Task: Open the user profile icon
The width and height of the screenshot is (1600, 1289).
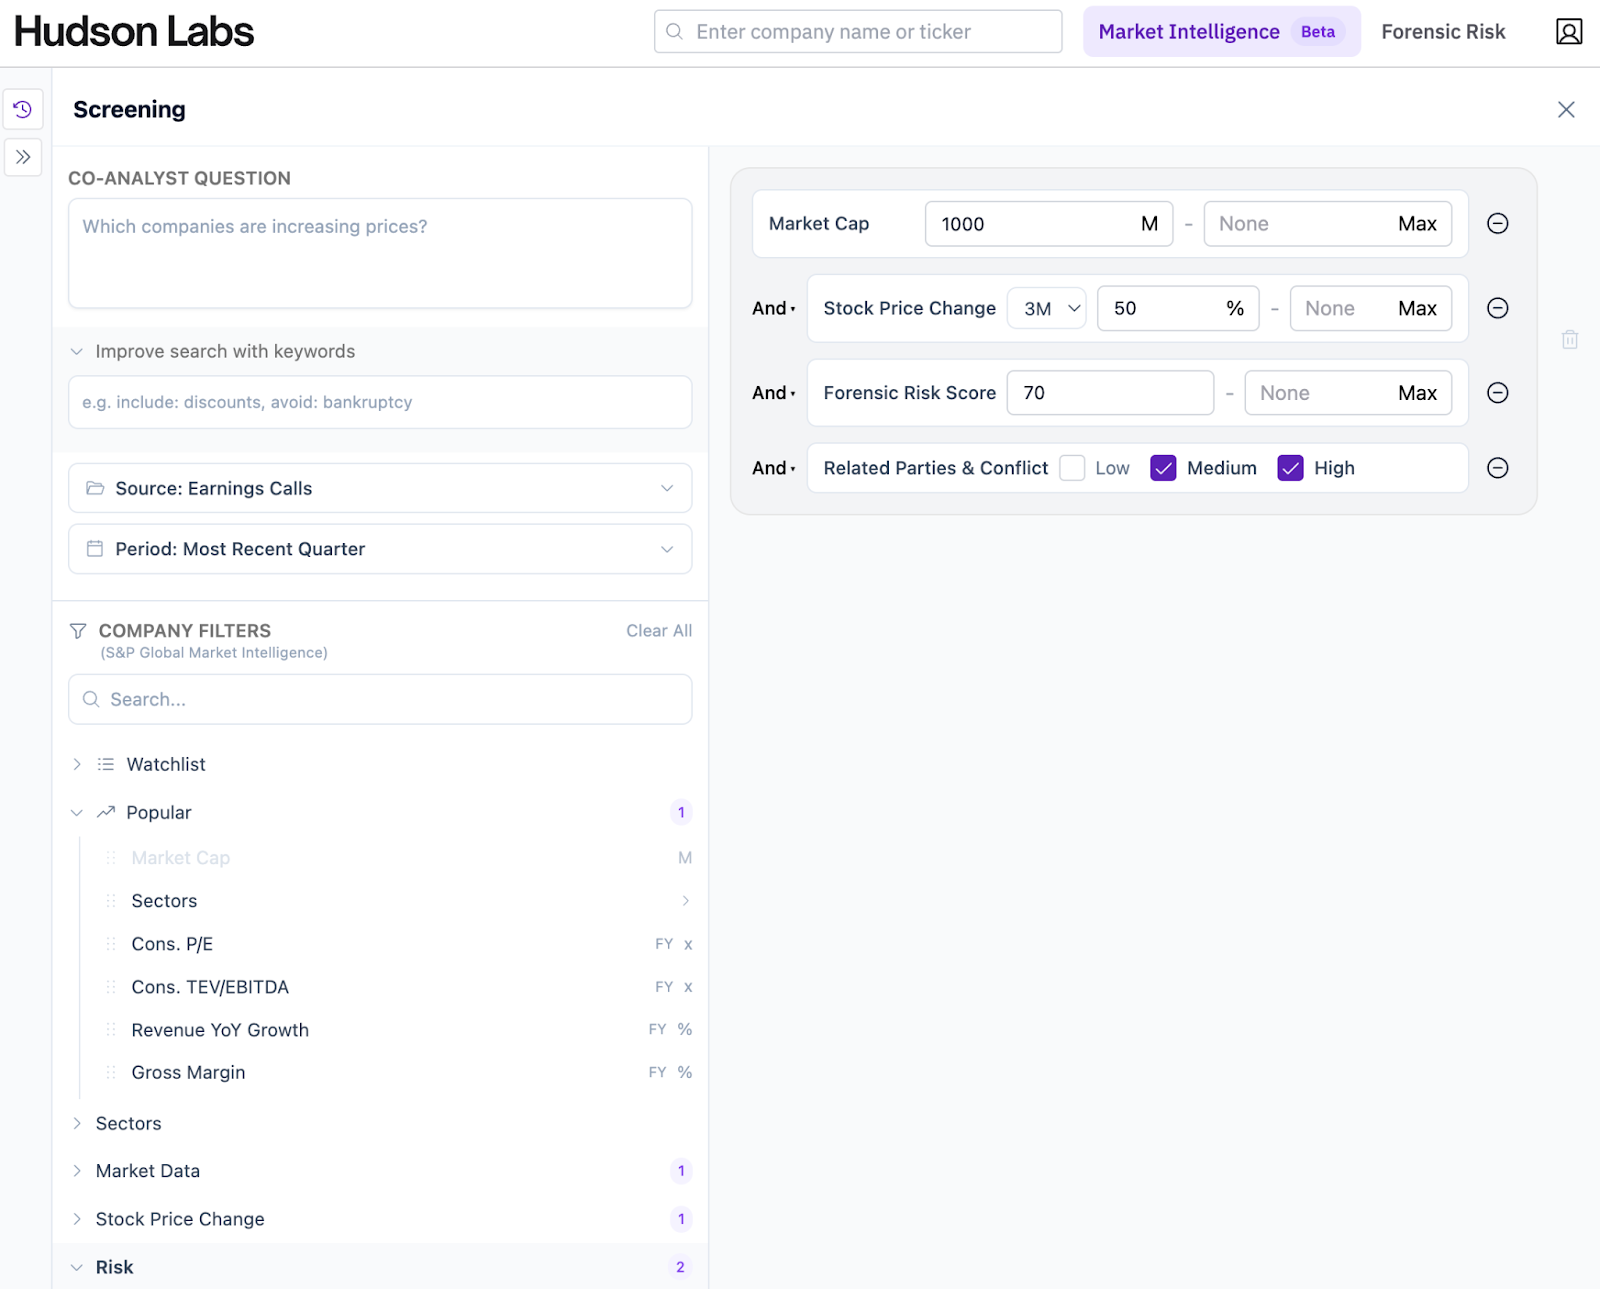Action: click(x=1568, y=32)
